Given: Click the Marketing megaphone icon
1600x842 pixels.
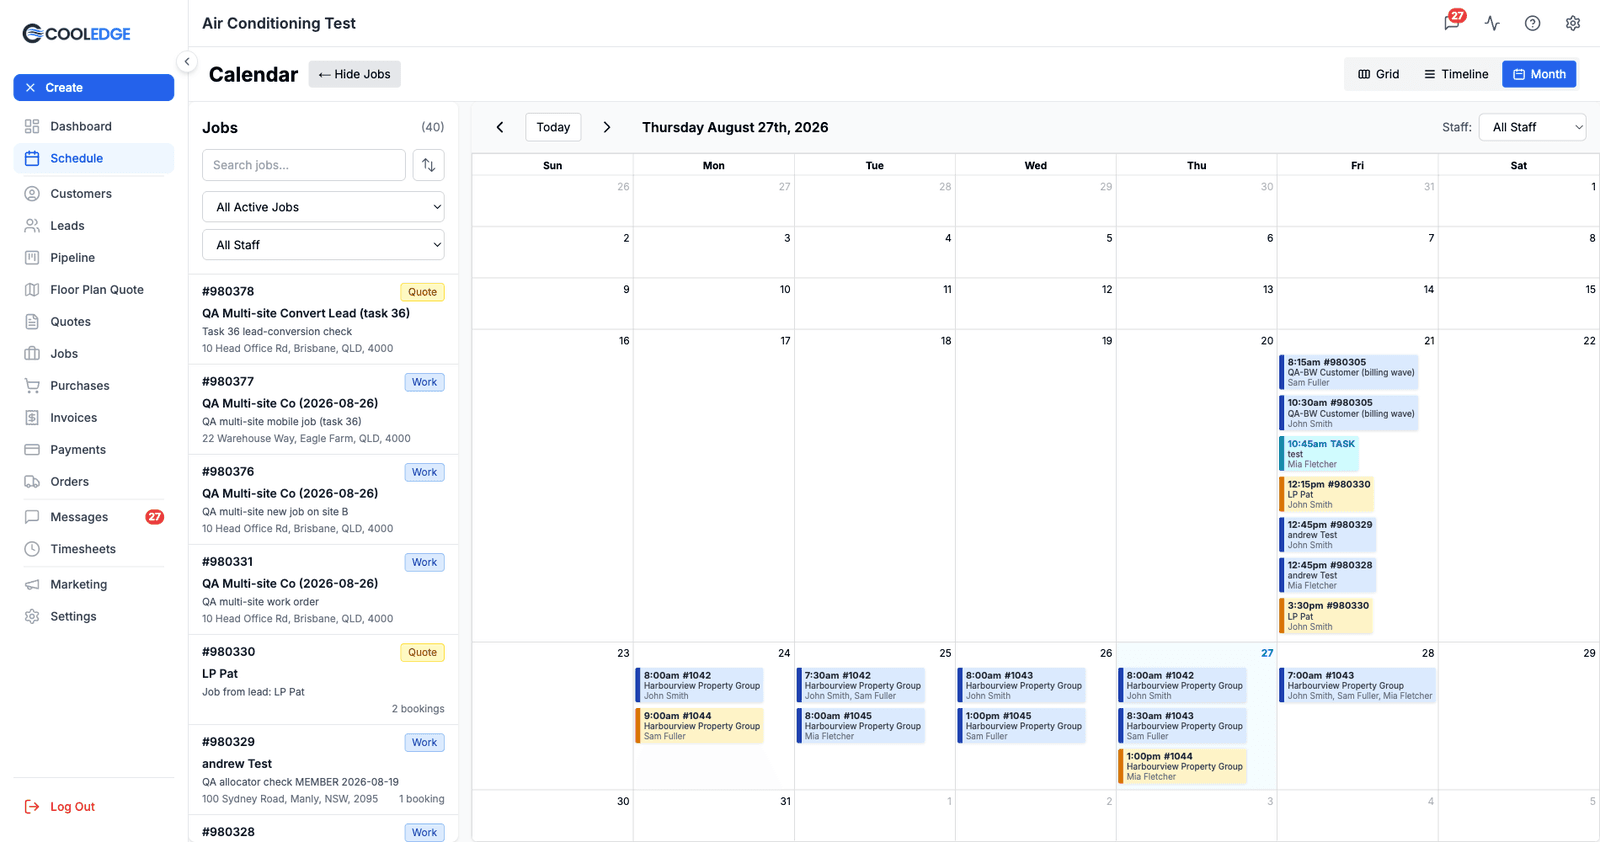Looking at the screenshot, I should [32, 585].
